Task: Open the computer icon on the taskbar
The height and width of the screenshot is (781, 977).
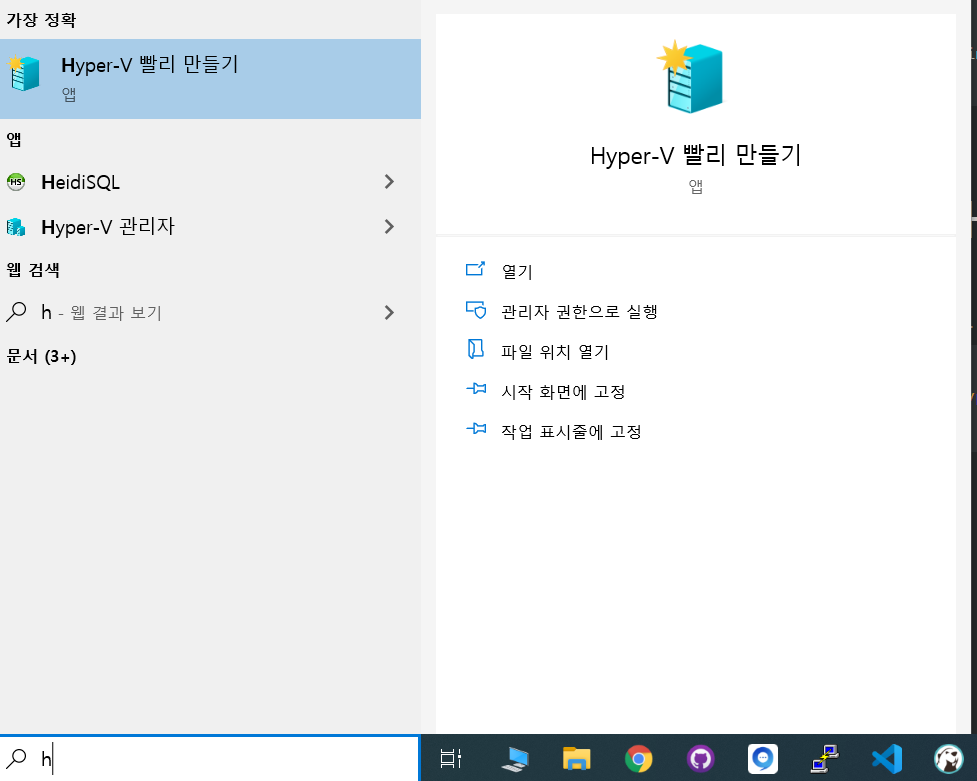Action: click(x=514, y=759)
